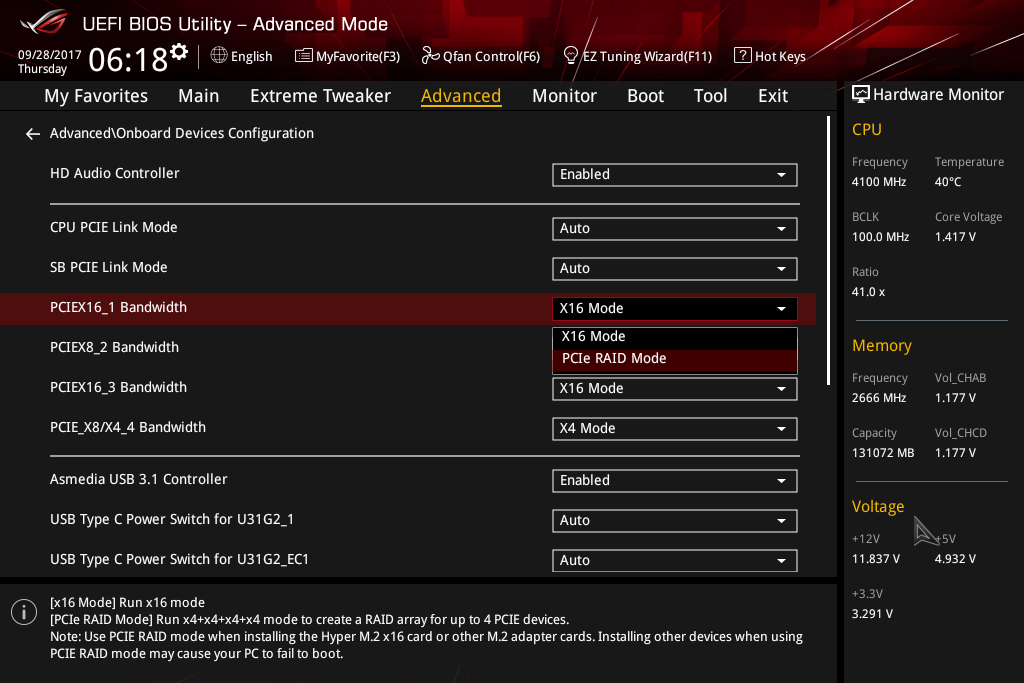Open SB PCIE Link Mode dropdown
This screenshot has height=683, width=1024.
(x=675, y=268)
